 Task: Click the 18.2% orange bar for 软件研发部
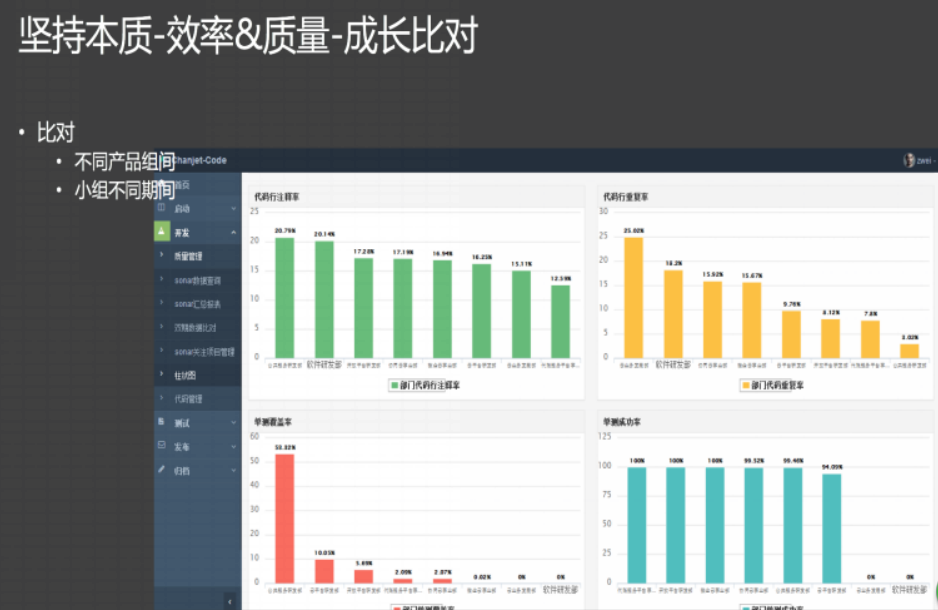click(673, 314)
